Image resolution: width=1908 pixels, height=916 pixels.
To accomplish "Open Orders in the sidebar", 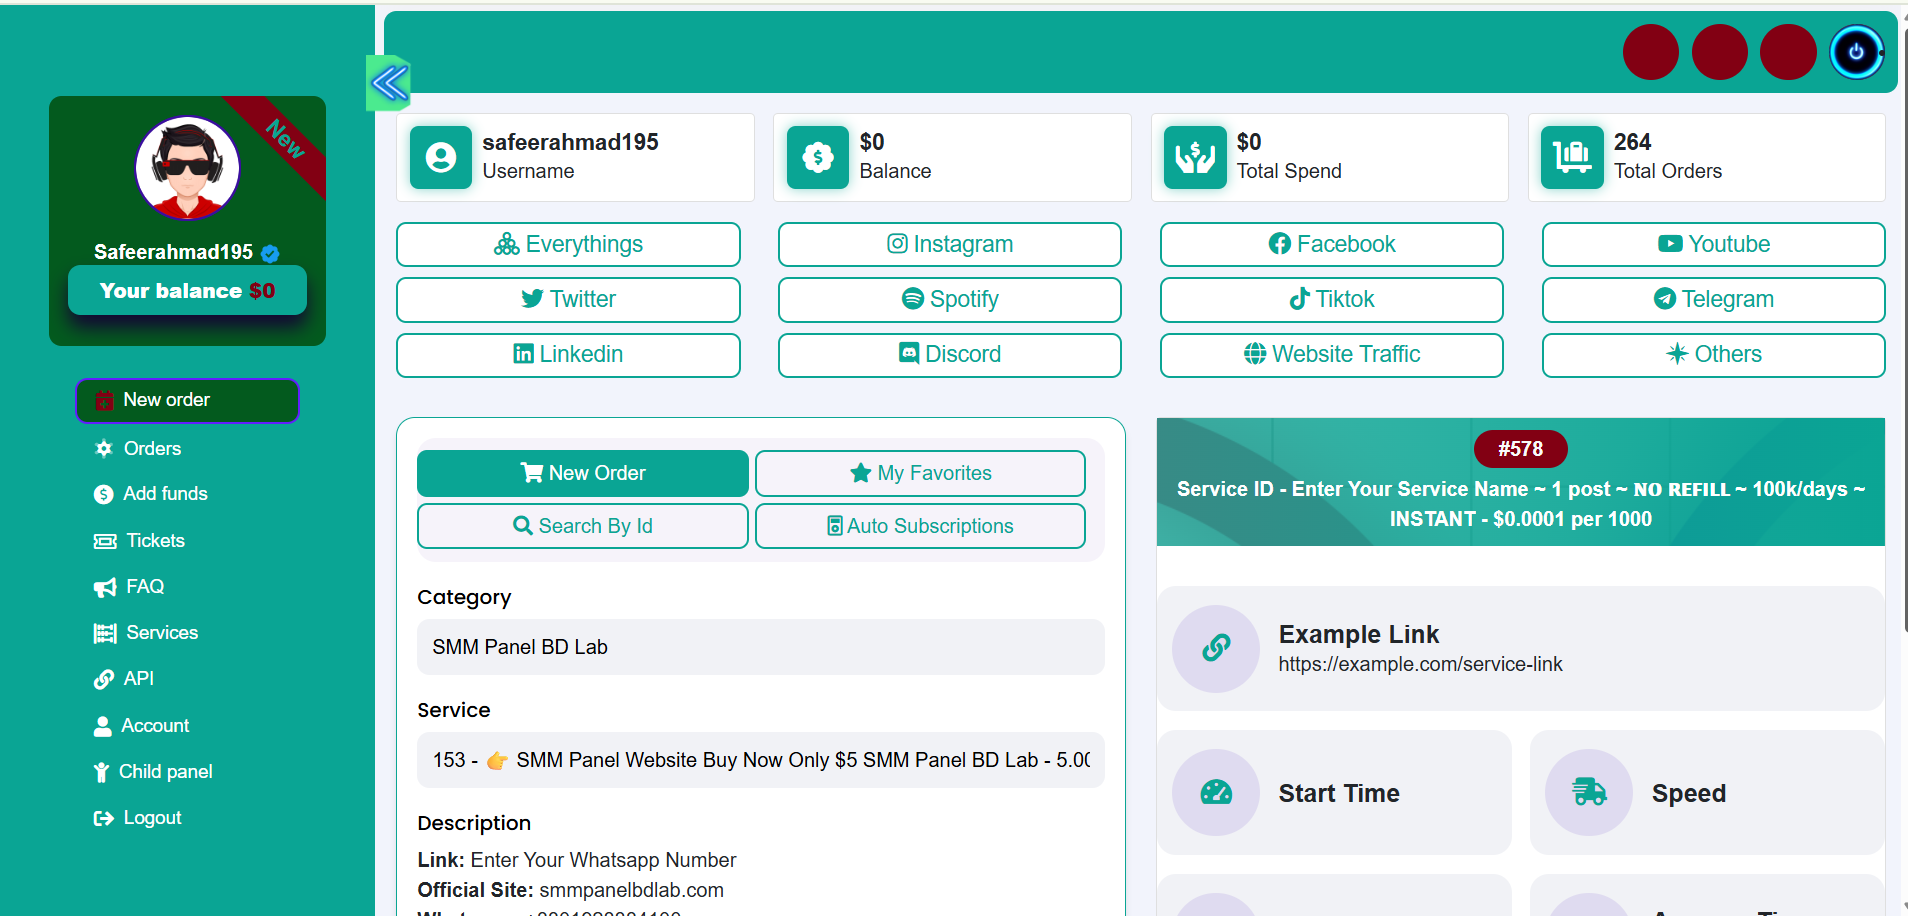I will click(x=138, y=449).
